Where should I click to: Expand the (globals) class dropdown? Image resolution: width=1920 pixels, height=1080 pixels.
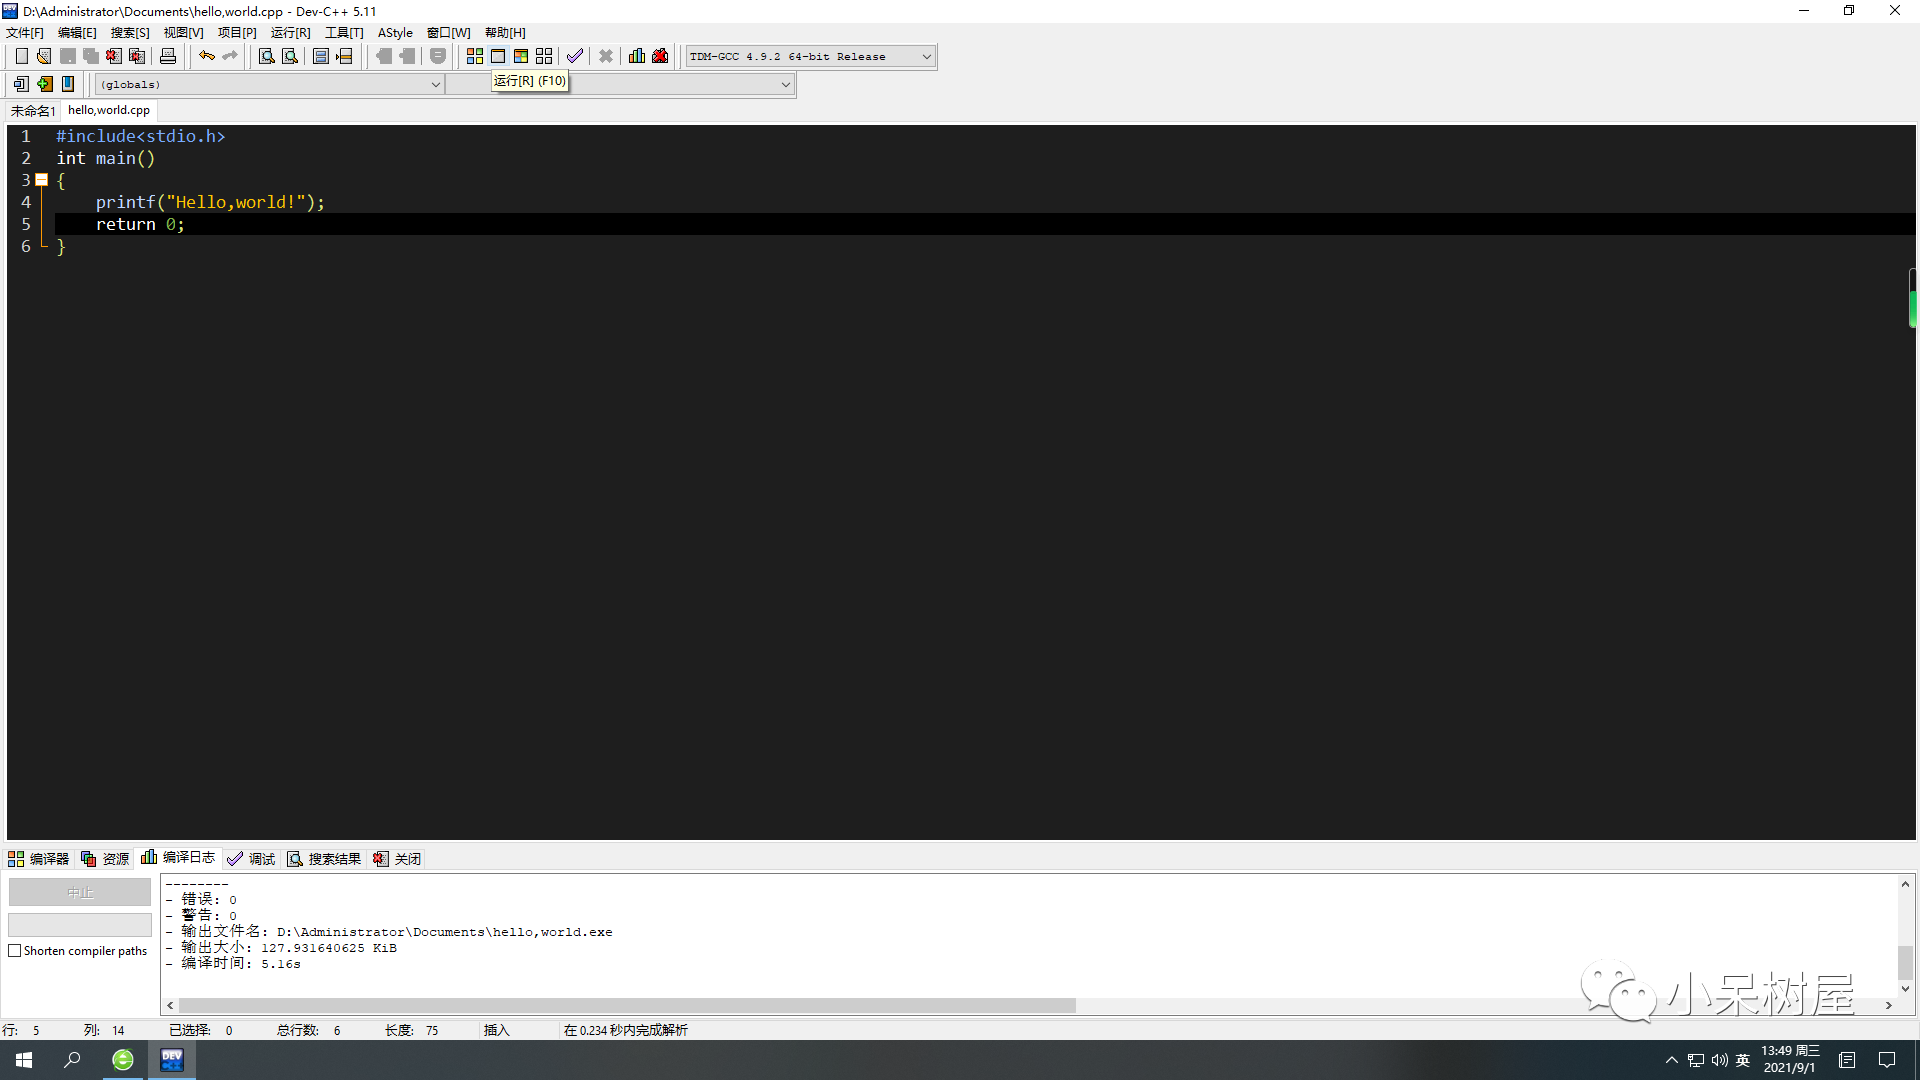[x=435, y=85]
